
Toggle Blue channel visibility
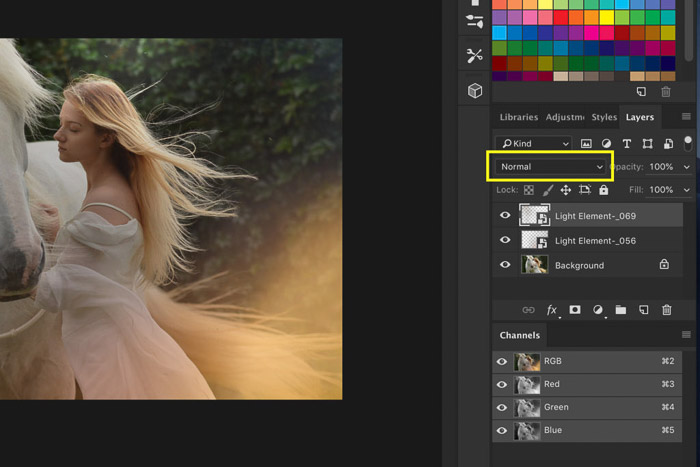click(502, 431)
